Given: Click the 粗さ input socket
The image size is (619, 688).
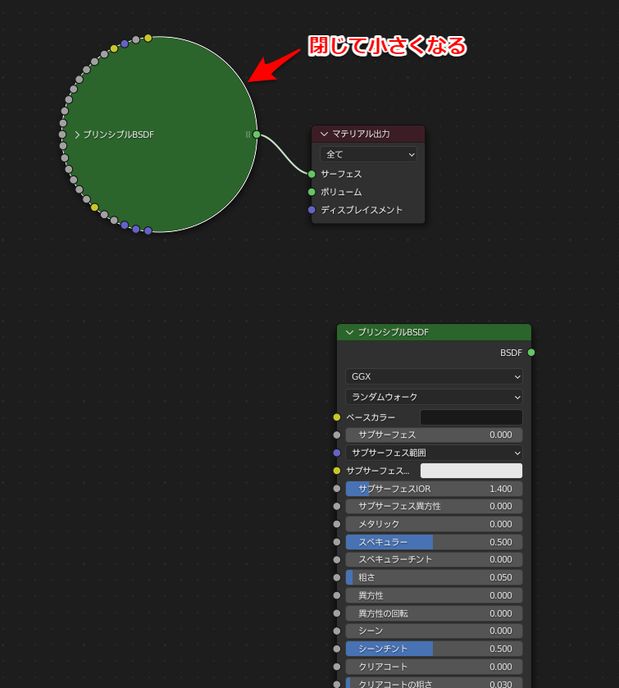Looking at the screenshot, I should [336, 577].
